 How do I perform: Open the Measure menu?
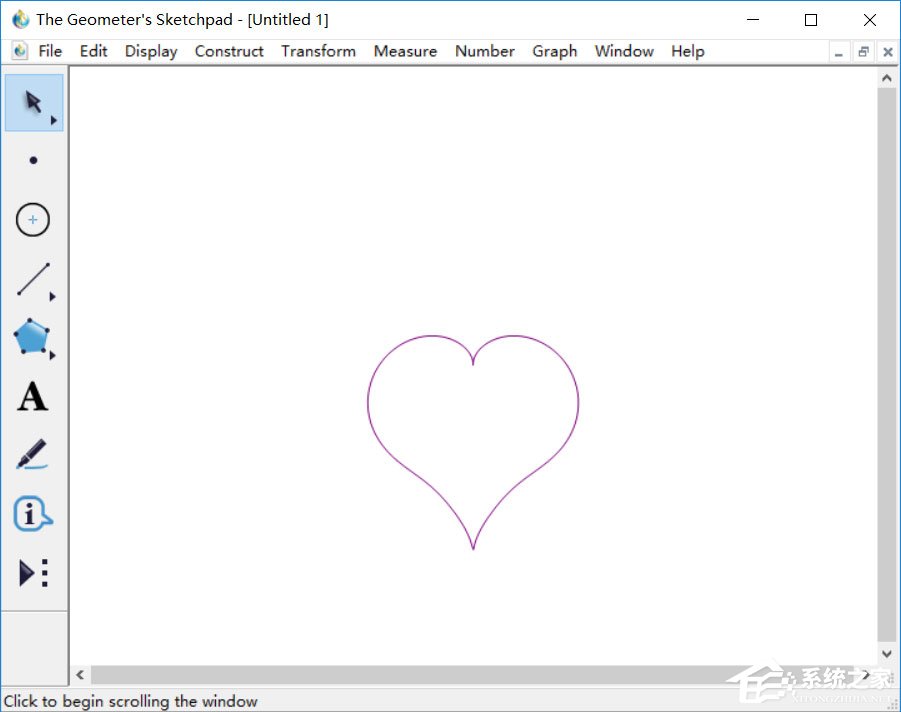point(405,51)
